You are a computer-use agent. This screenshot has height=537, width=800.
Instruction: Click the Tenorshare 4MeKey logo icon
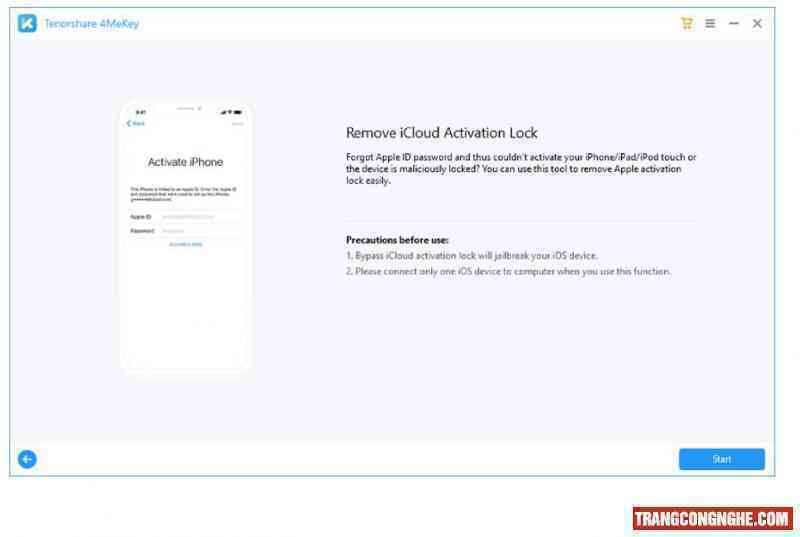pyautogui.click(x=27, y=23)
